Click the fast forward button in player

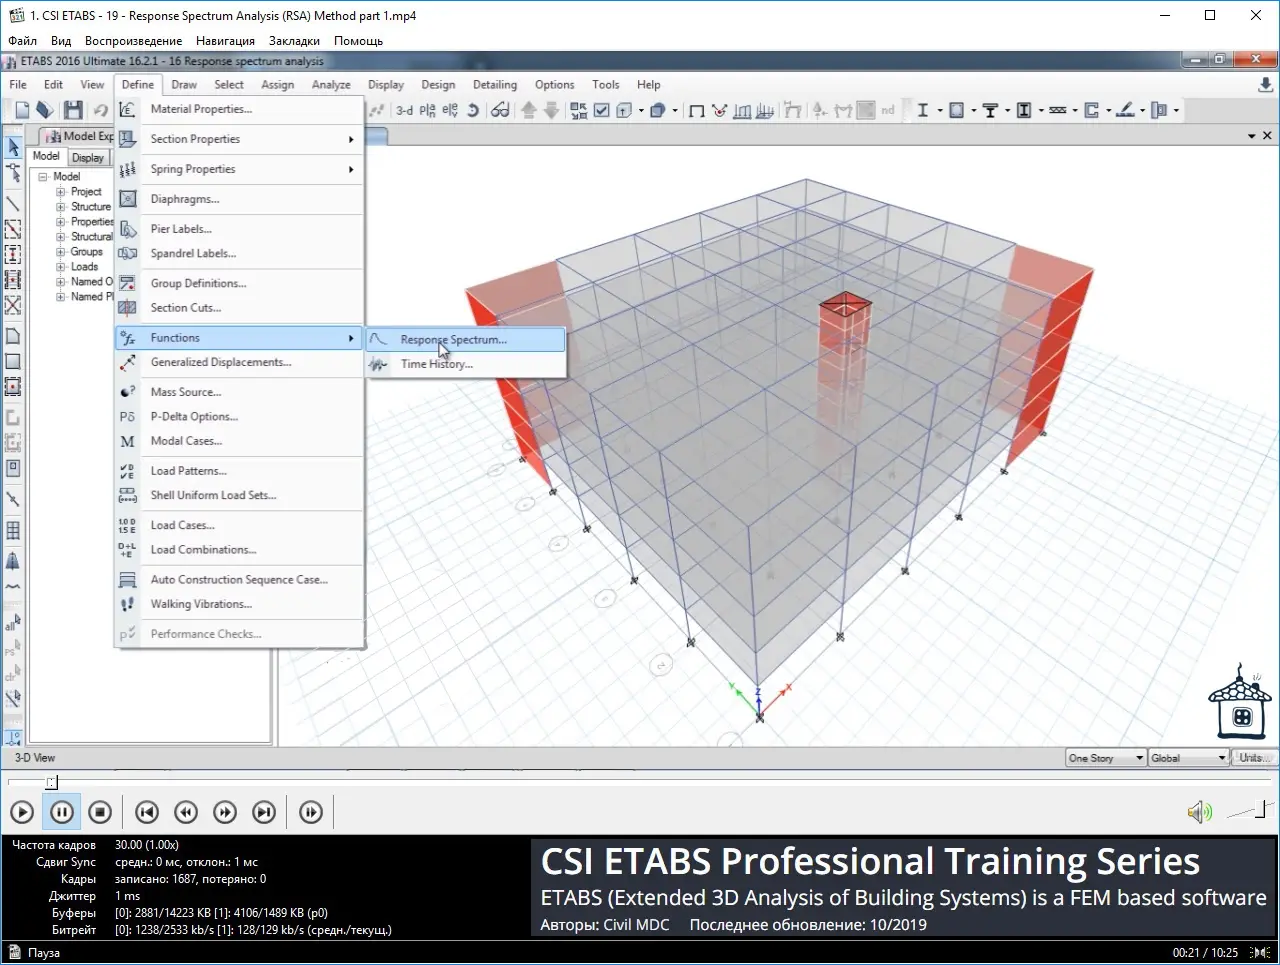click(x=225, y=812)
